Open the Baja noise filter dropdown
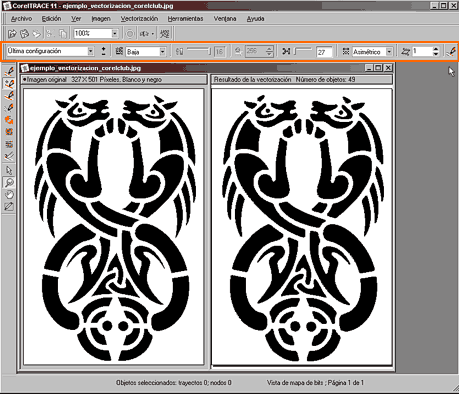Image resolution: width=459 pixels, height=394 pixels. [162, 52]
